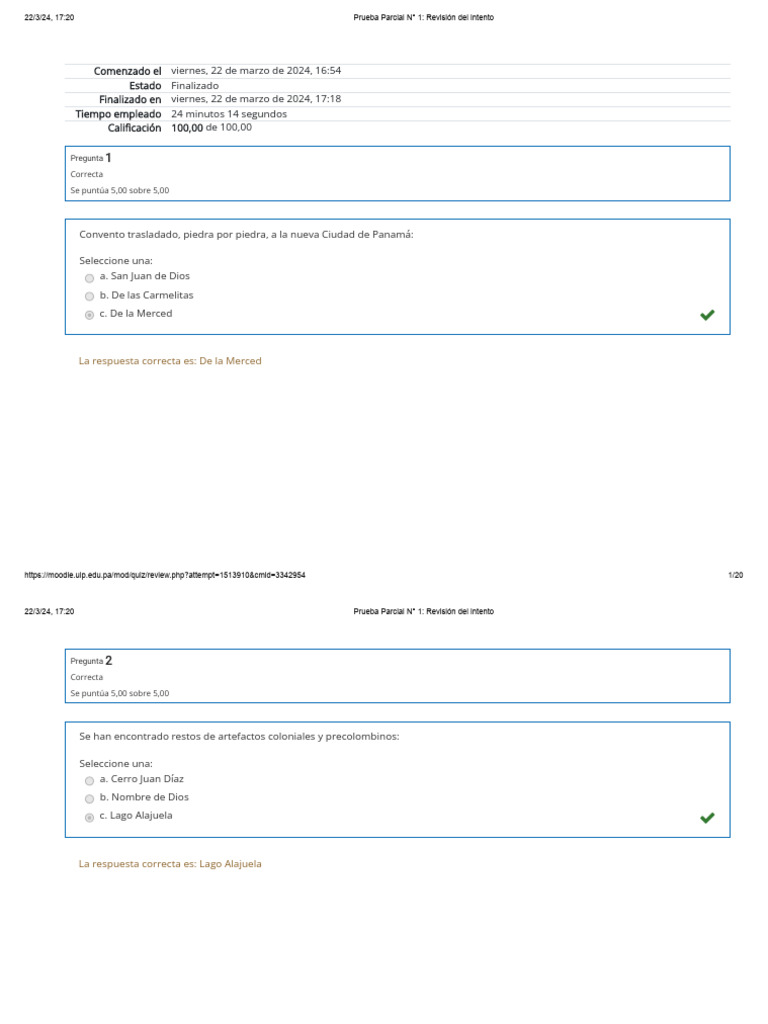Choose radio option b. De las Carmelitas

90,297
